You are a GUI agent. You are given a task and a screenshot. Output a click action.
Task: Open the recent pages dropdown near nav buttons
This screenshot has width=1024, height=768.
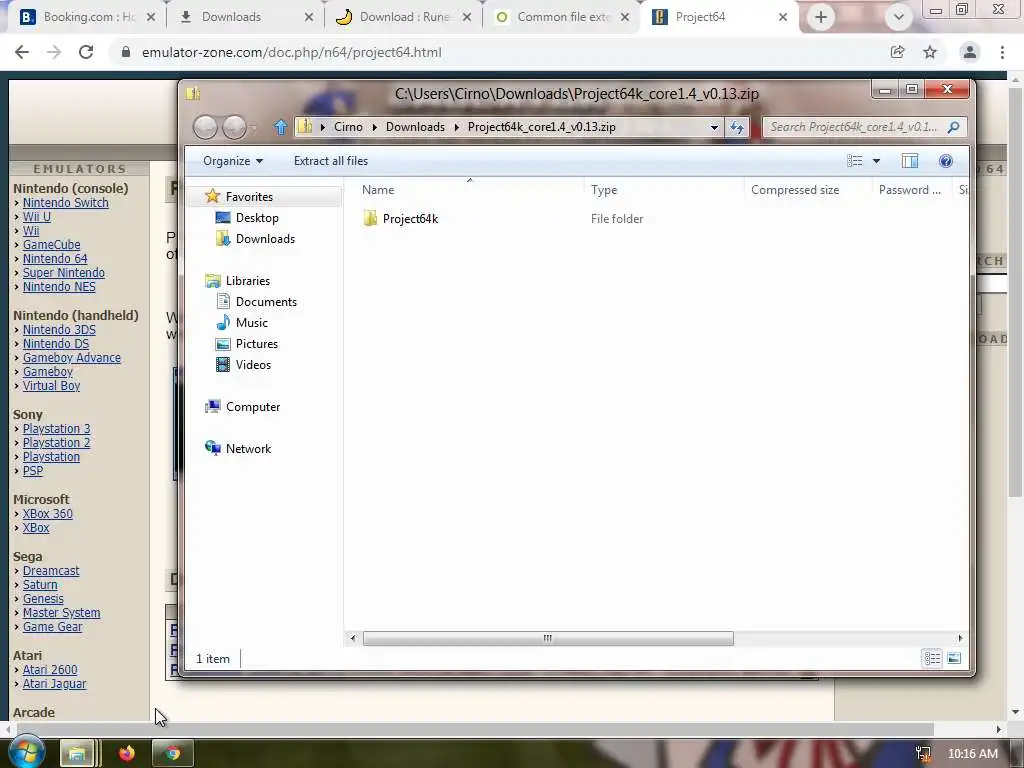(x=253, y=127)
